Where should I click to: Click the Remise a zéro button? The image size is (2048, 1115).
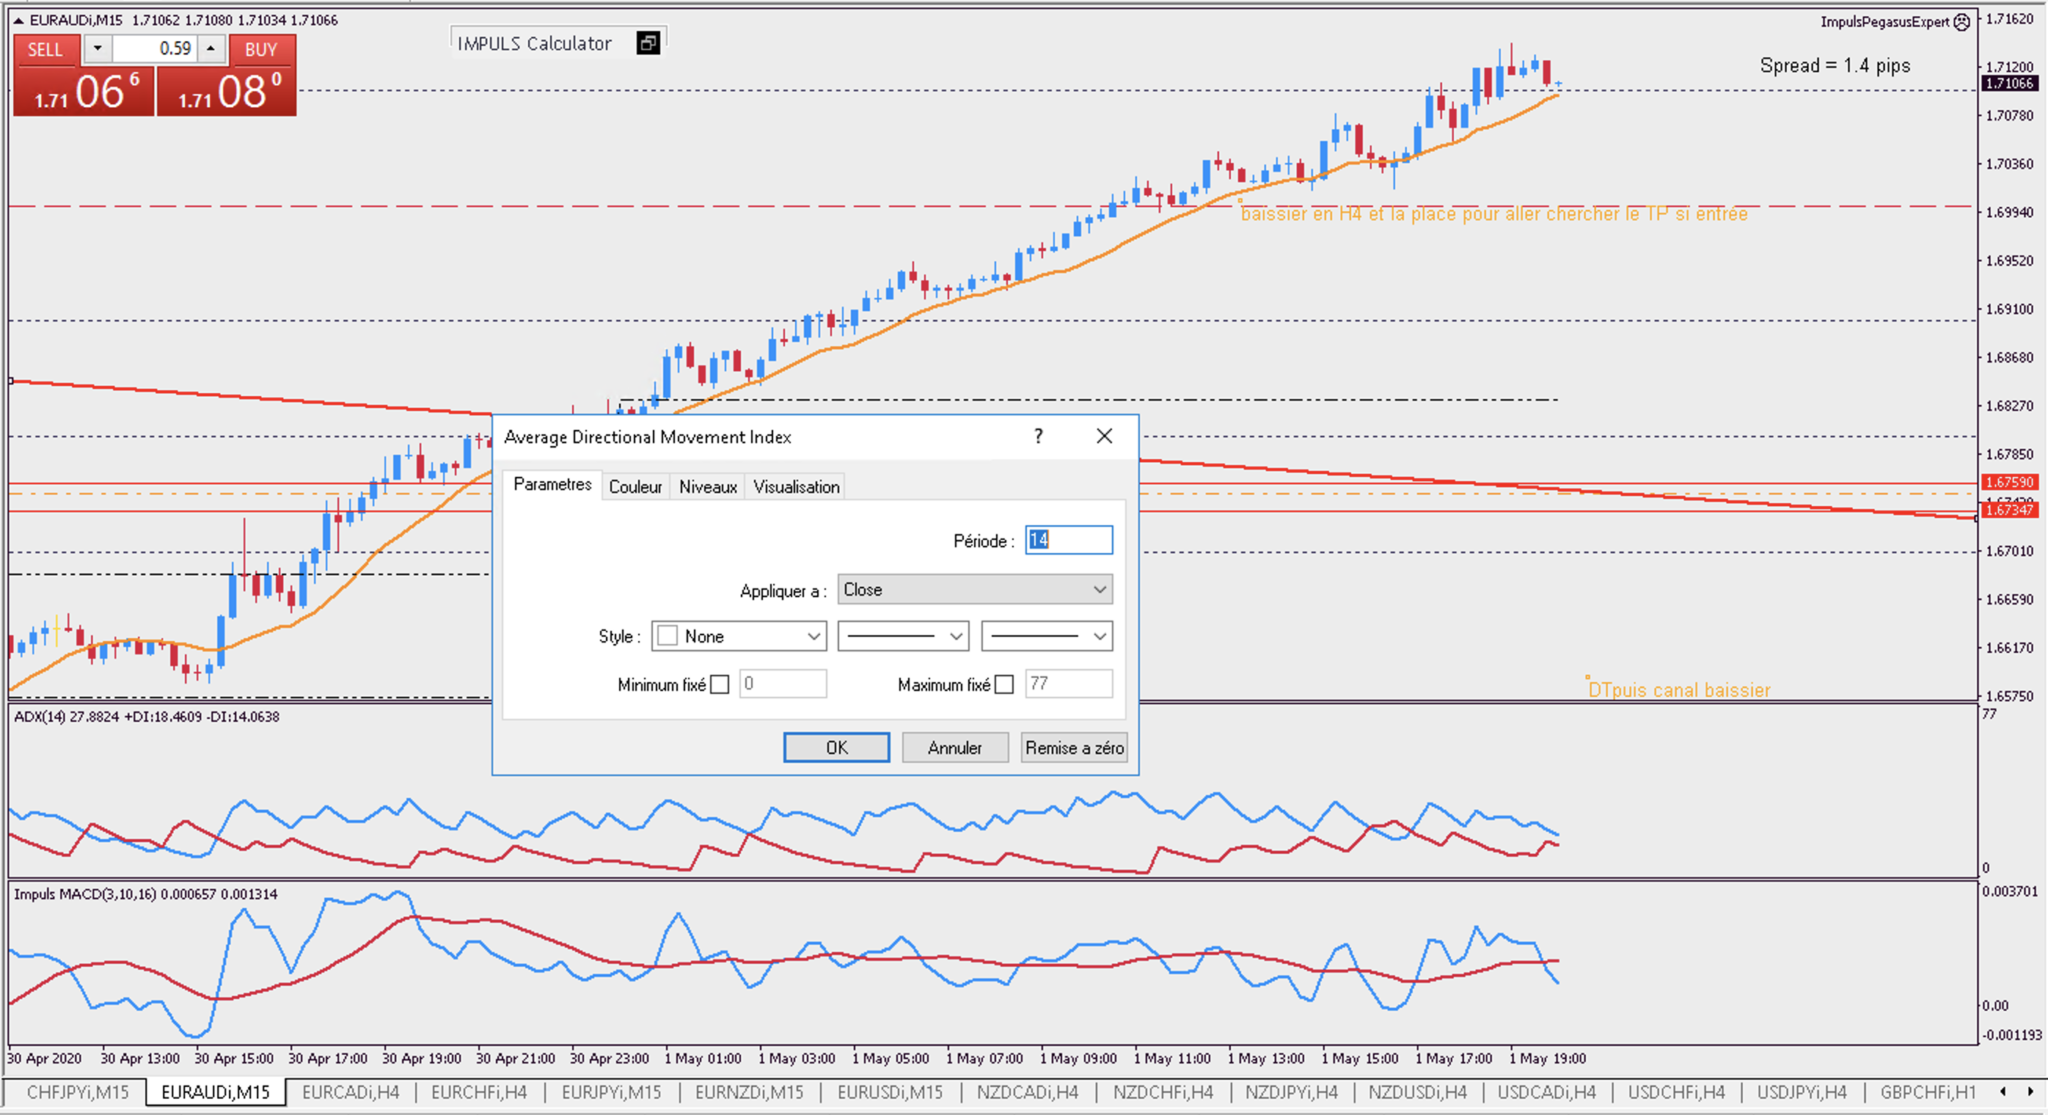(1074, 748)
